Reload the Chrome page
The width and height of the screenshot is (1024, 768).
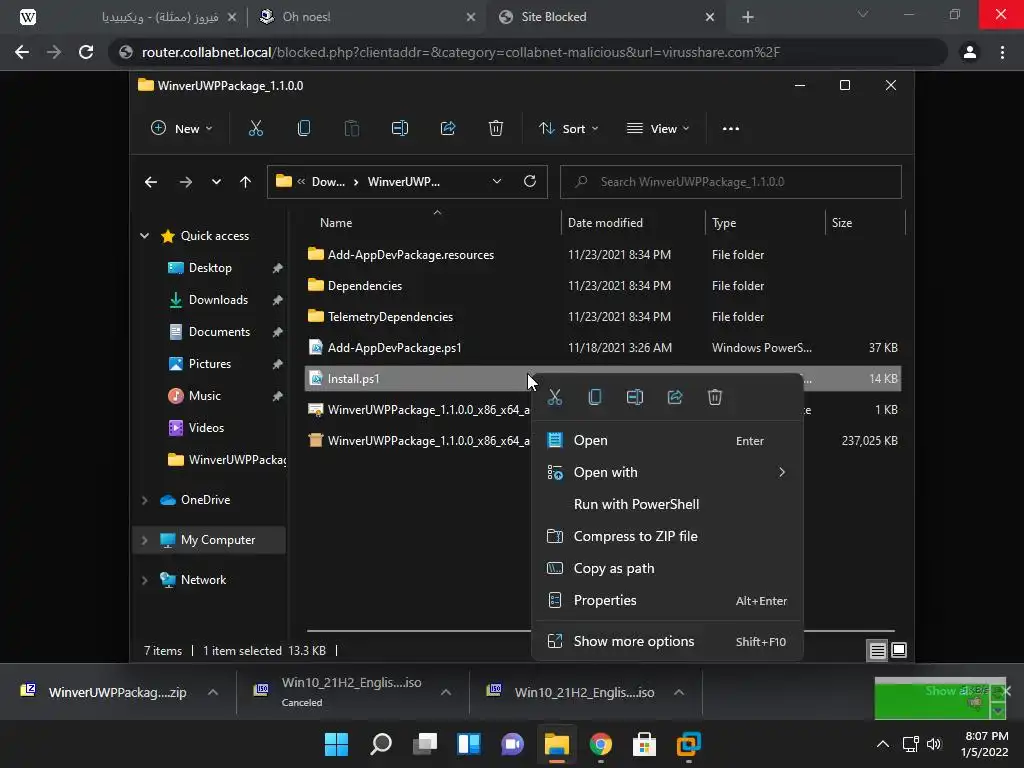86,52
